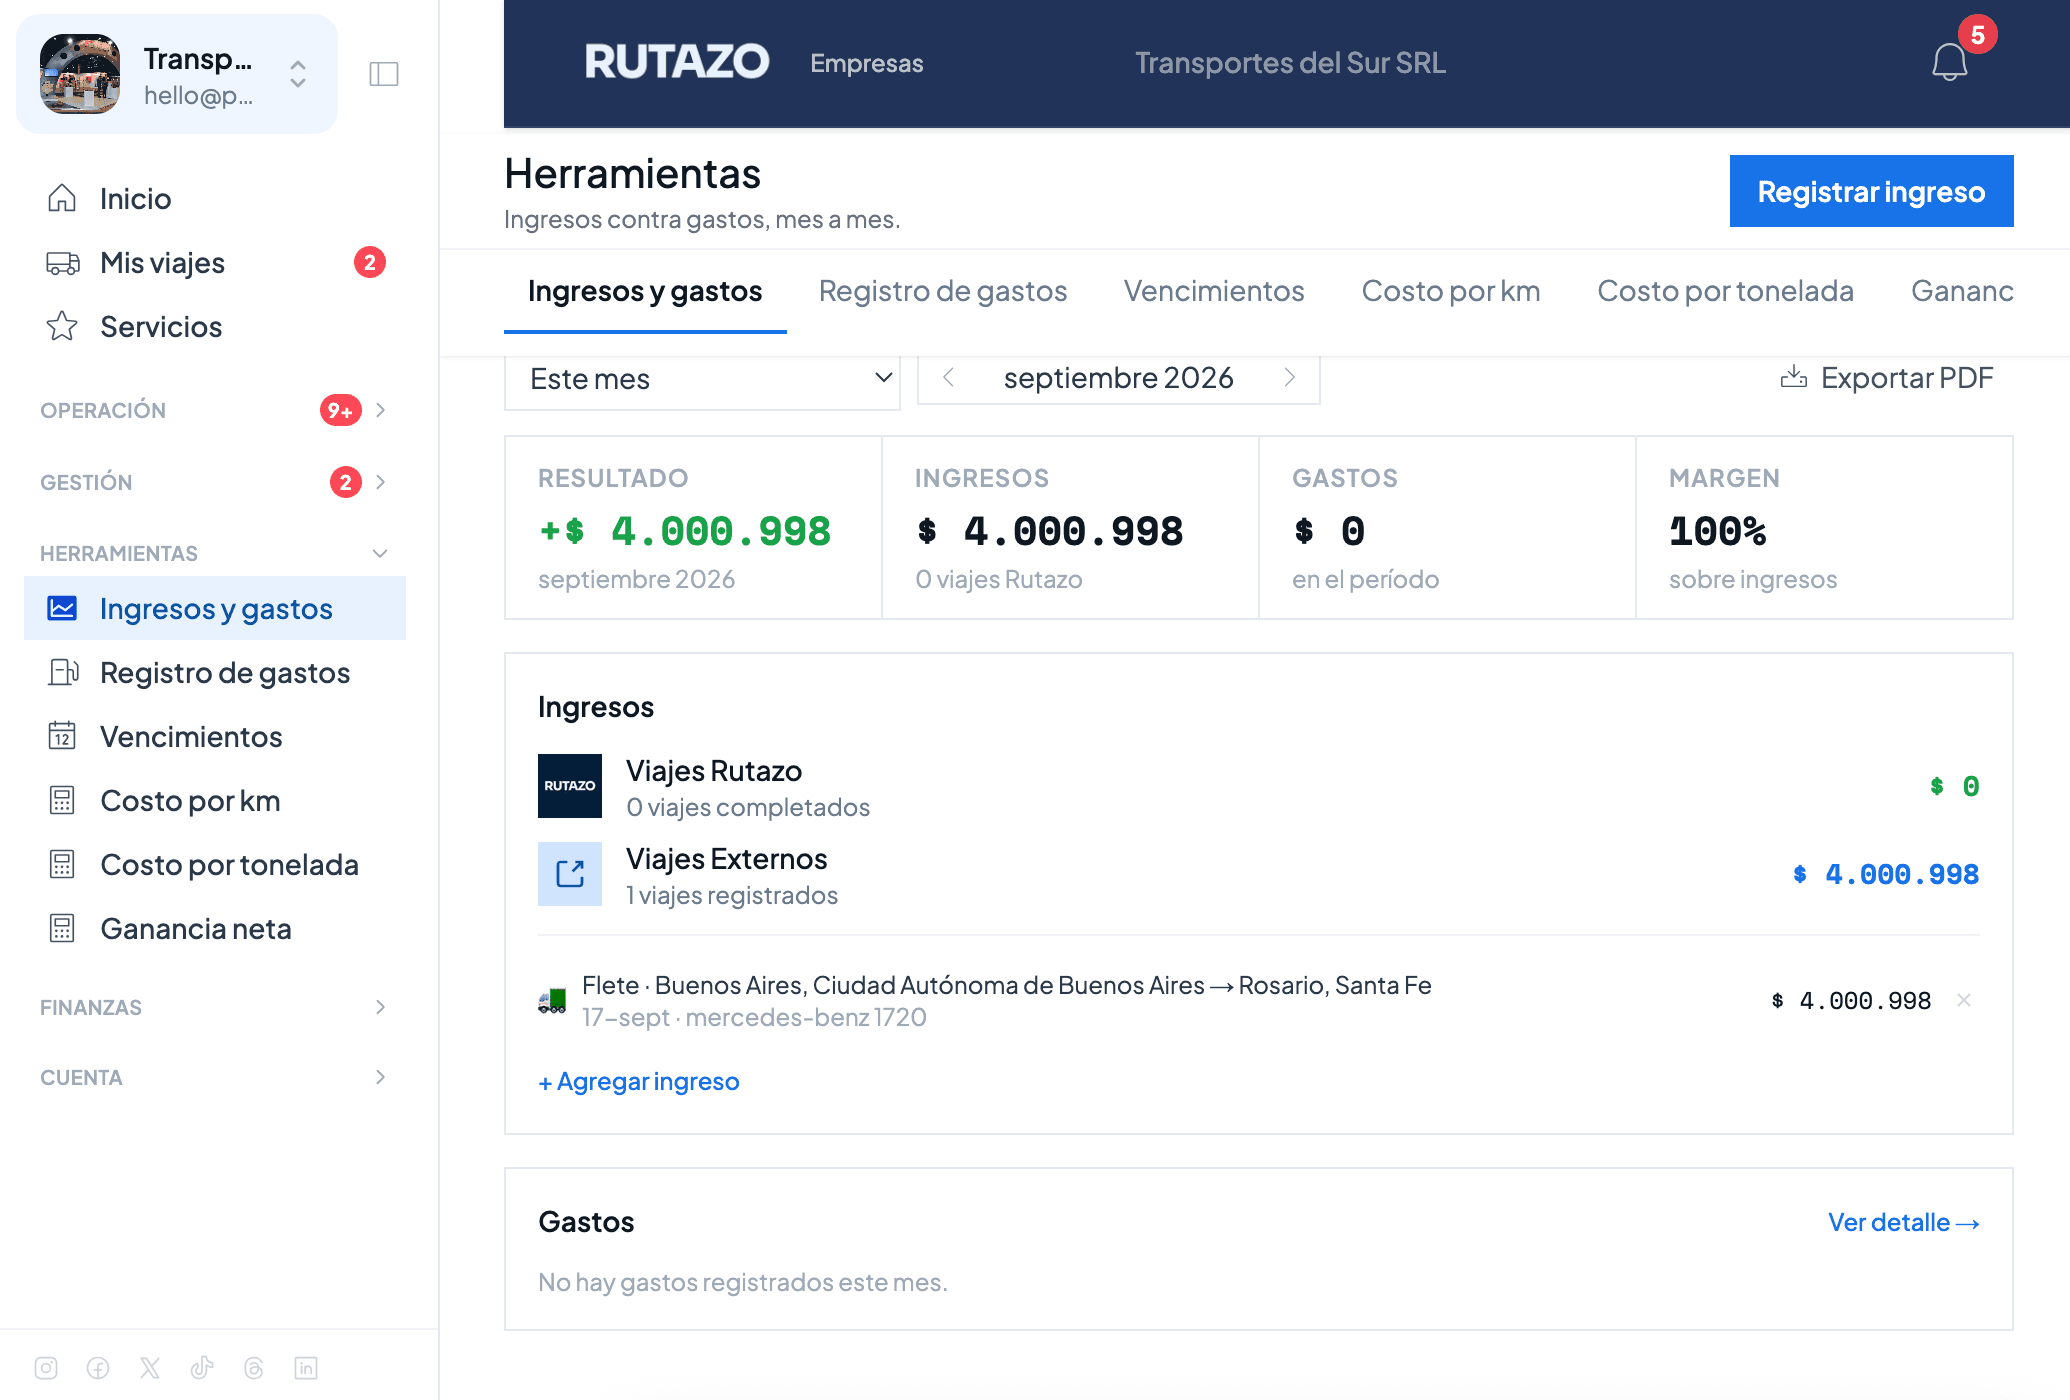This screenshot has width=2070, height=1400.
Task: Click the Costo por tonelada calculator icon
Action: [62, 864]
